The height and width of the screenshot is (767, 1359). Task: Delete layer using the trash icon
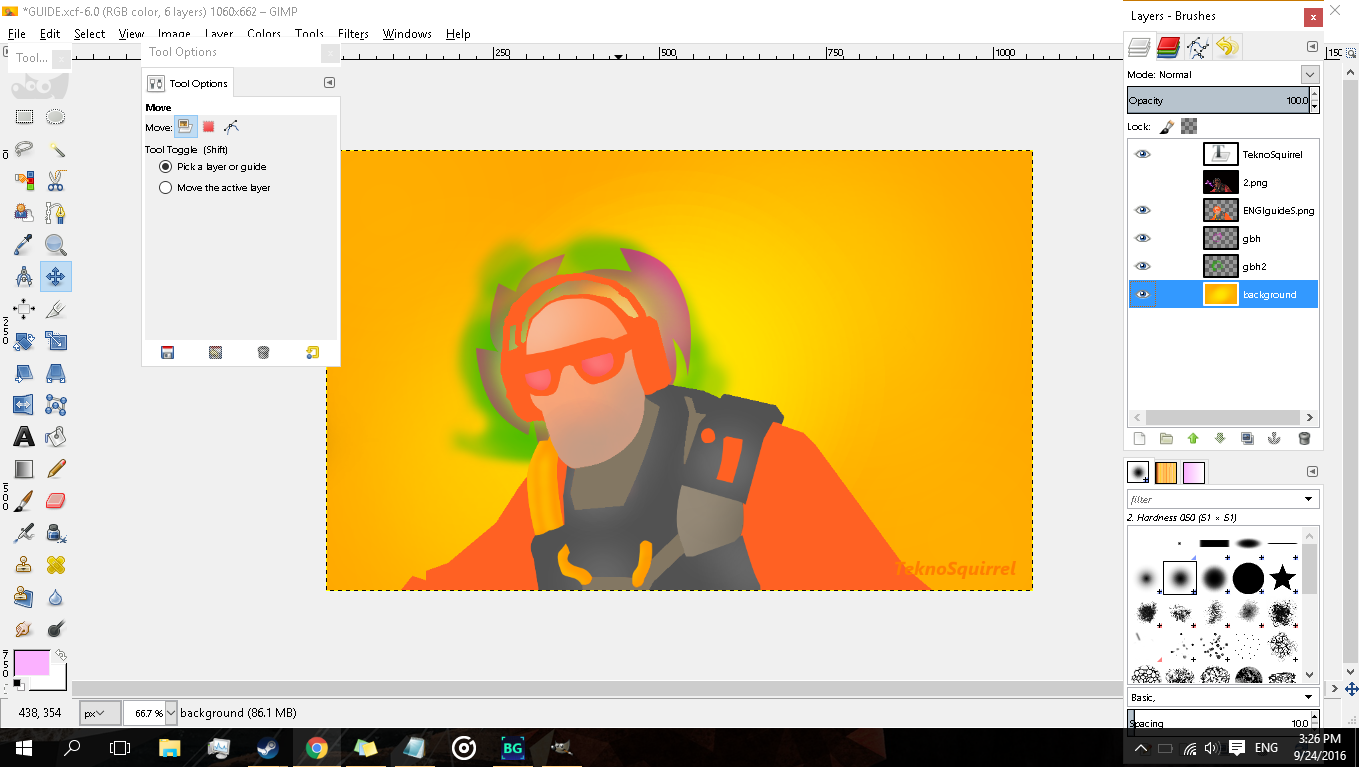tap(1304, 438)
